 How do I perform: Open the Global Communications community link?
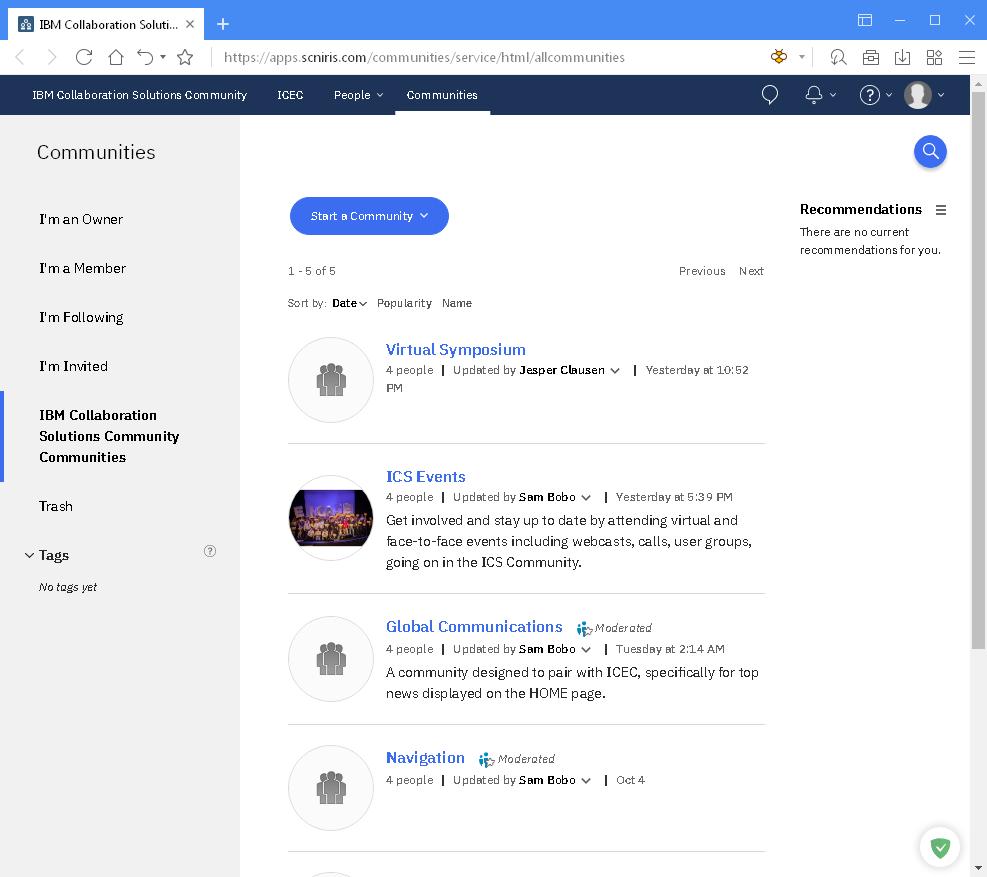474,626
